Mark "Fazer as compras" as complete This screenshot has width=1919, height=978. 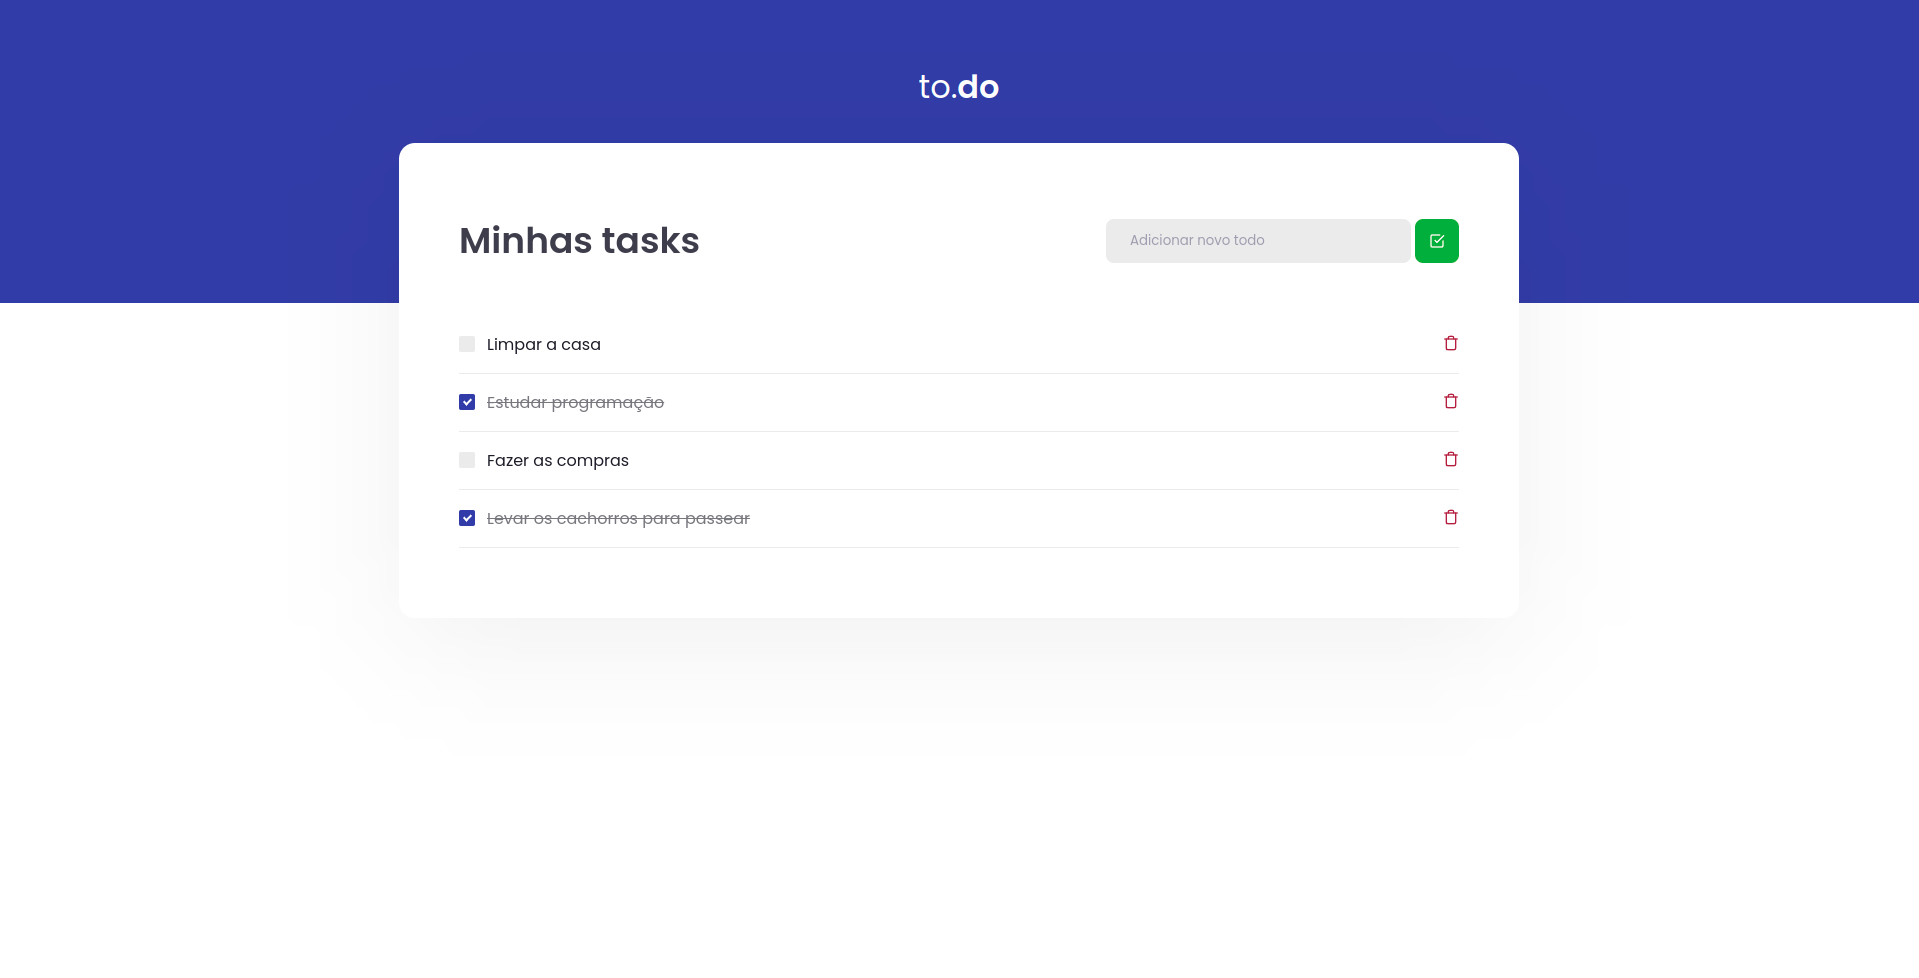click(467, 459)
